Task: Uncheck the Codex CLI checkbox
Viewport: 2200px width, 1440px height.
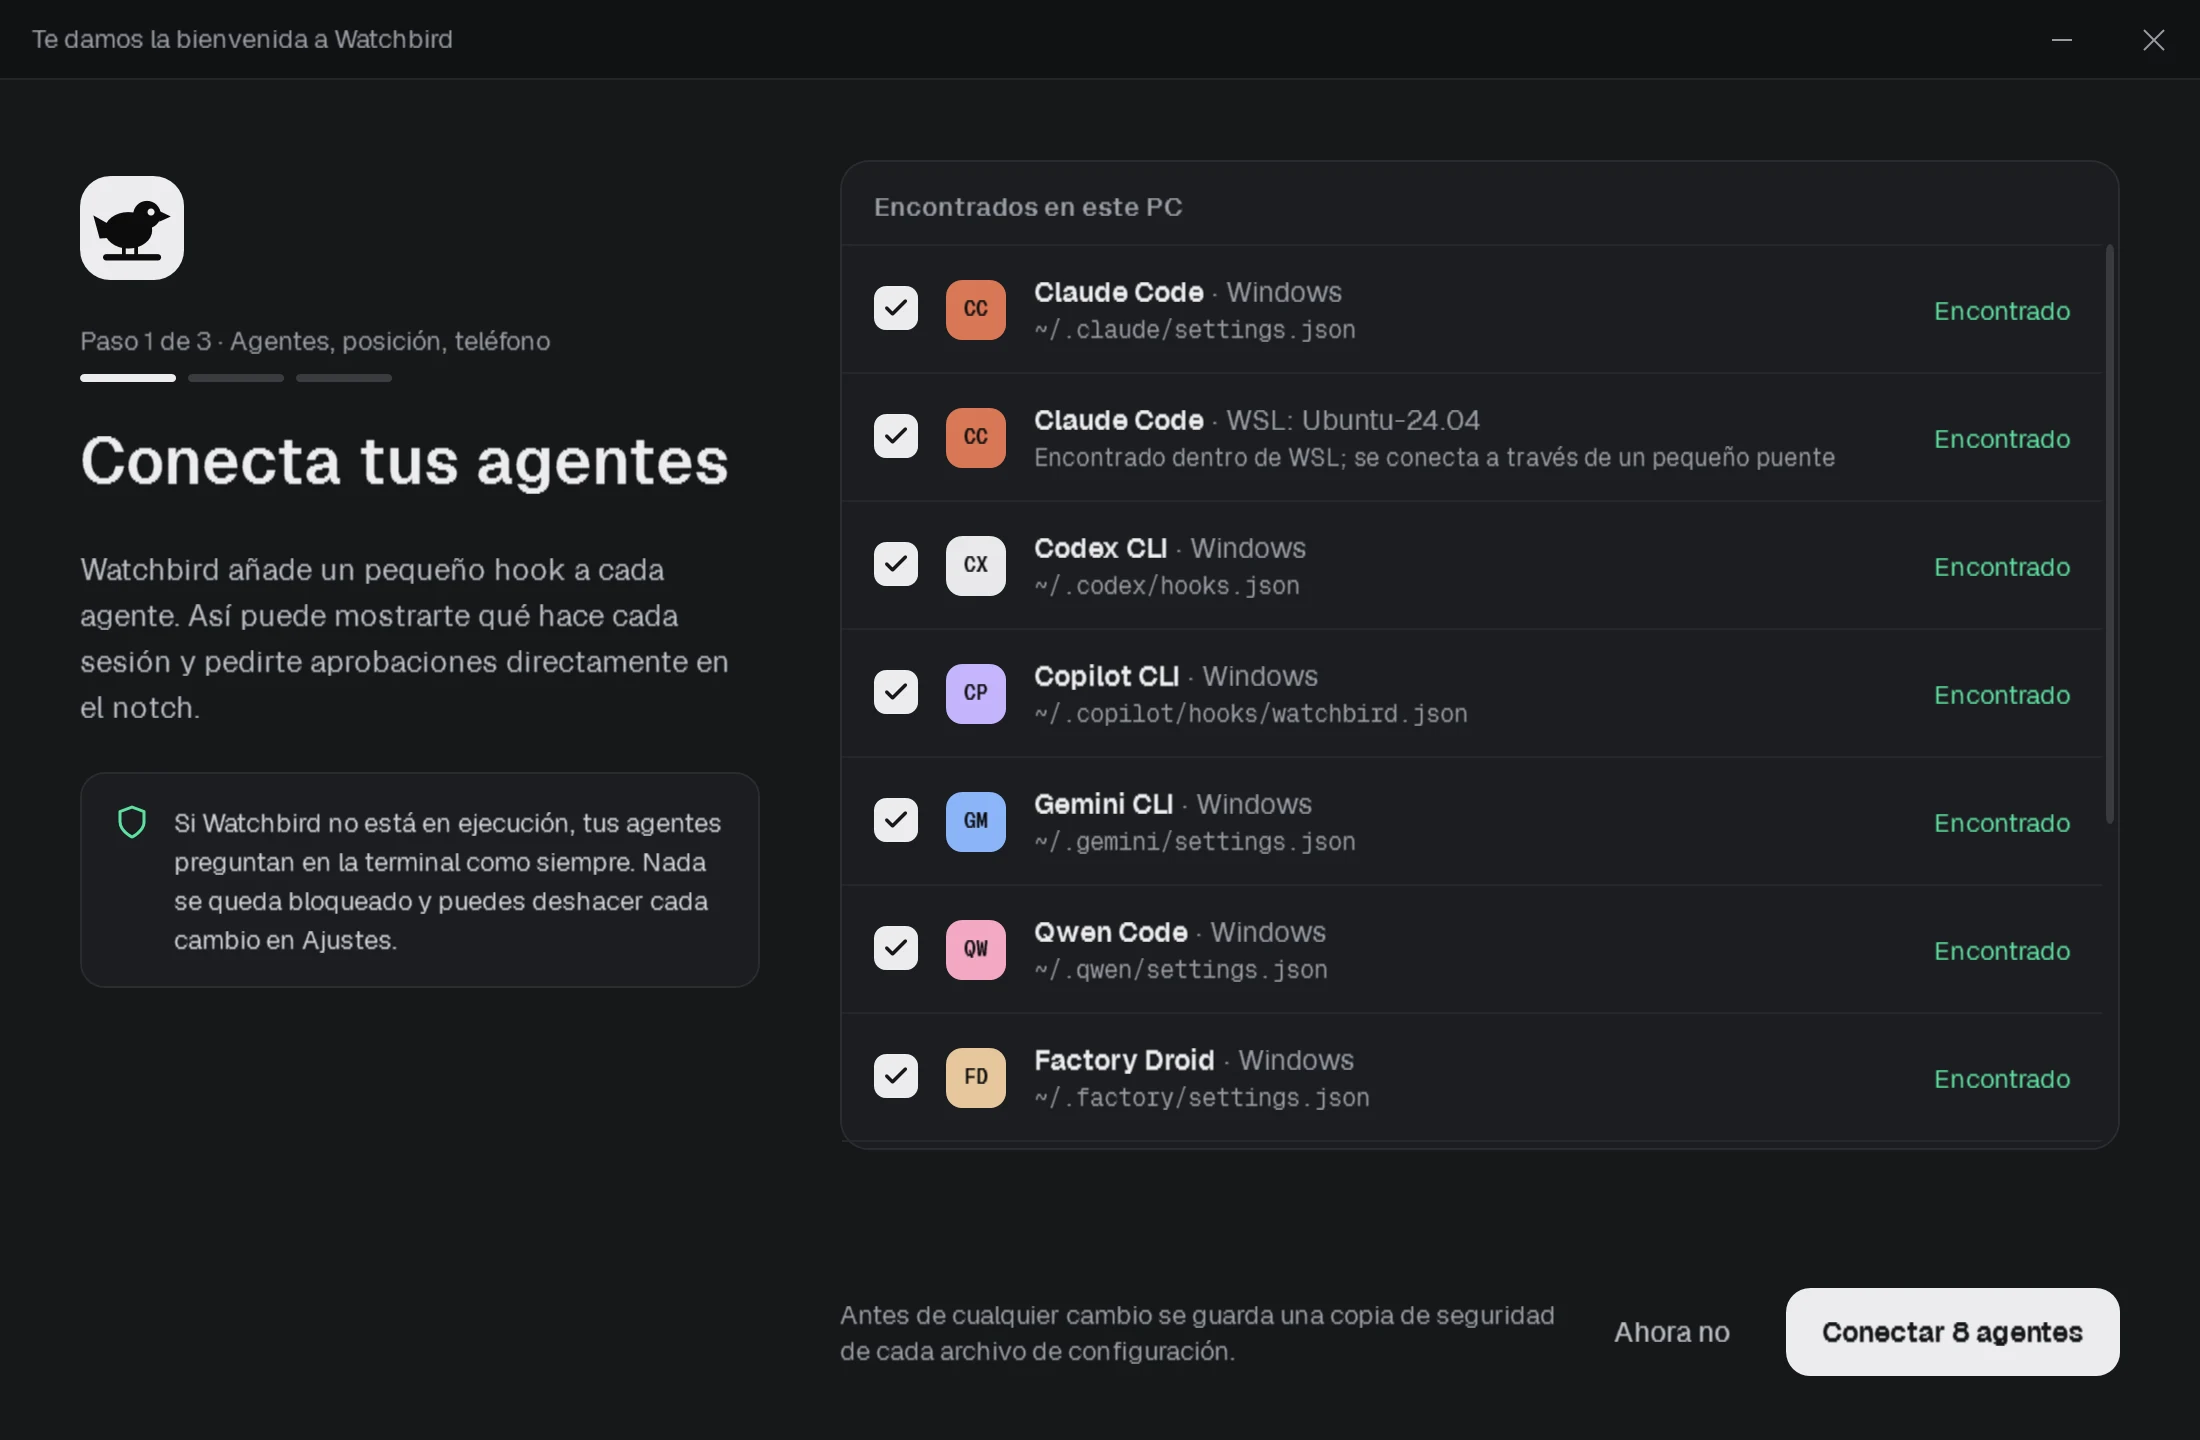Action: (x=896, y=564)
